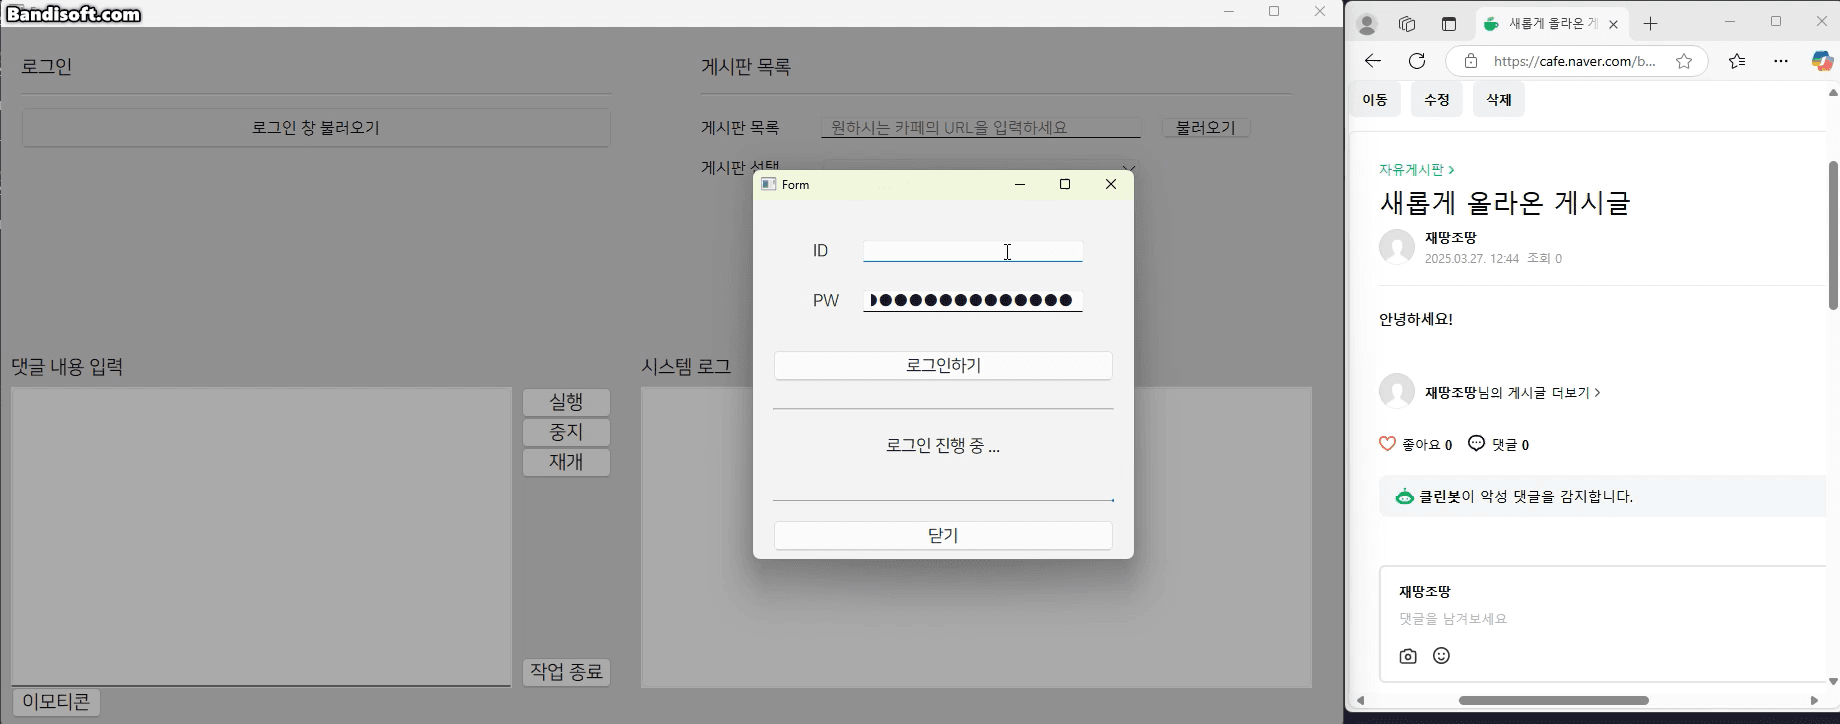Viewport: 1840px width, 724px height.
Task: Click the scroll-right arrow of horizontal scrollbar
Action: tap(1815, 700)
